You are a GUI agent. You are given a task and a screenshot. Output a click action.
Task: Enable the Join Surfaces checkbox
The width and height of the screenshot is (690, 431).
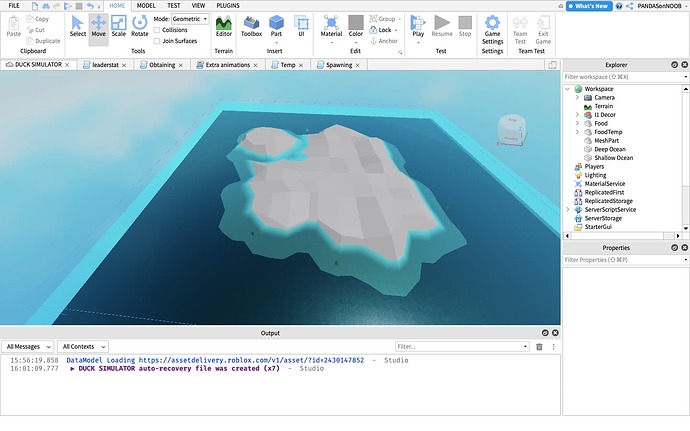pos(157,41)
